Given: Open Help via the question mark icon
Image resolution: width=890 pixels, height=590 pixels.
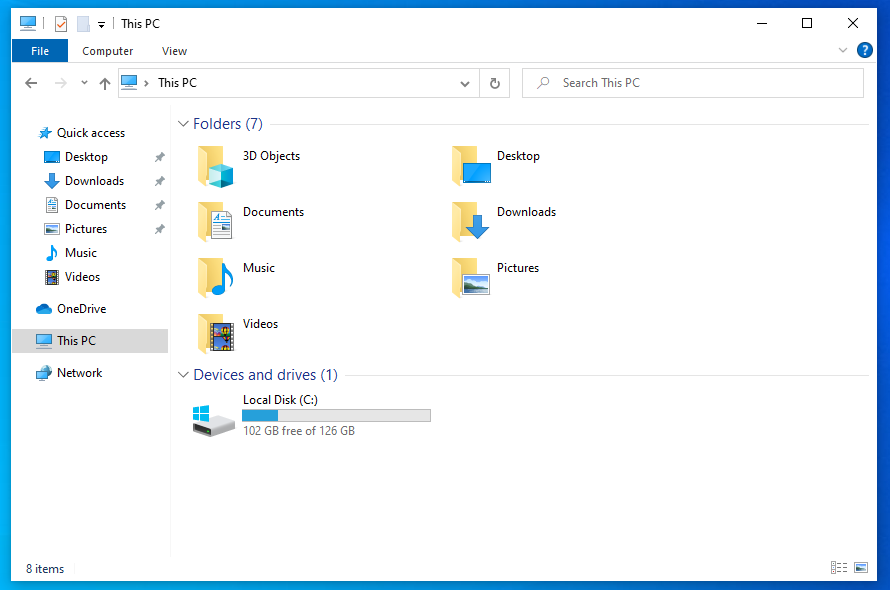Looking at the screenshot, I should pyautogui.click(x=864, y=50).
